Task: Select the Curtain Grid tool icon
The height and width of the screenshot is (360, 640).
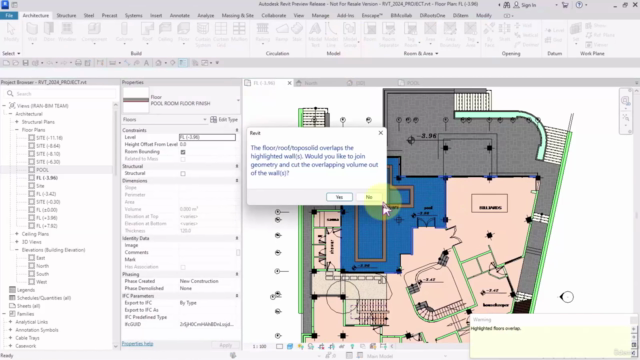Action: point(221,29)
